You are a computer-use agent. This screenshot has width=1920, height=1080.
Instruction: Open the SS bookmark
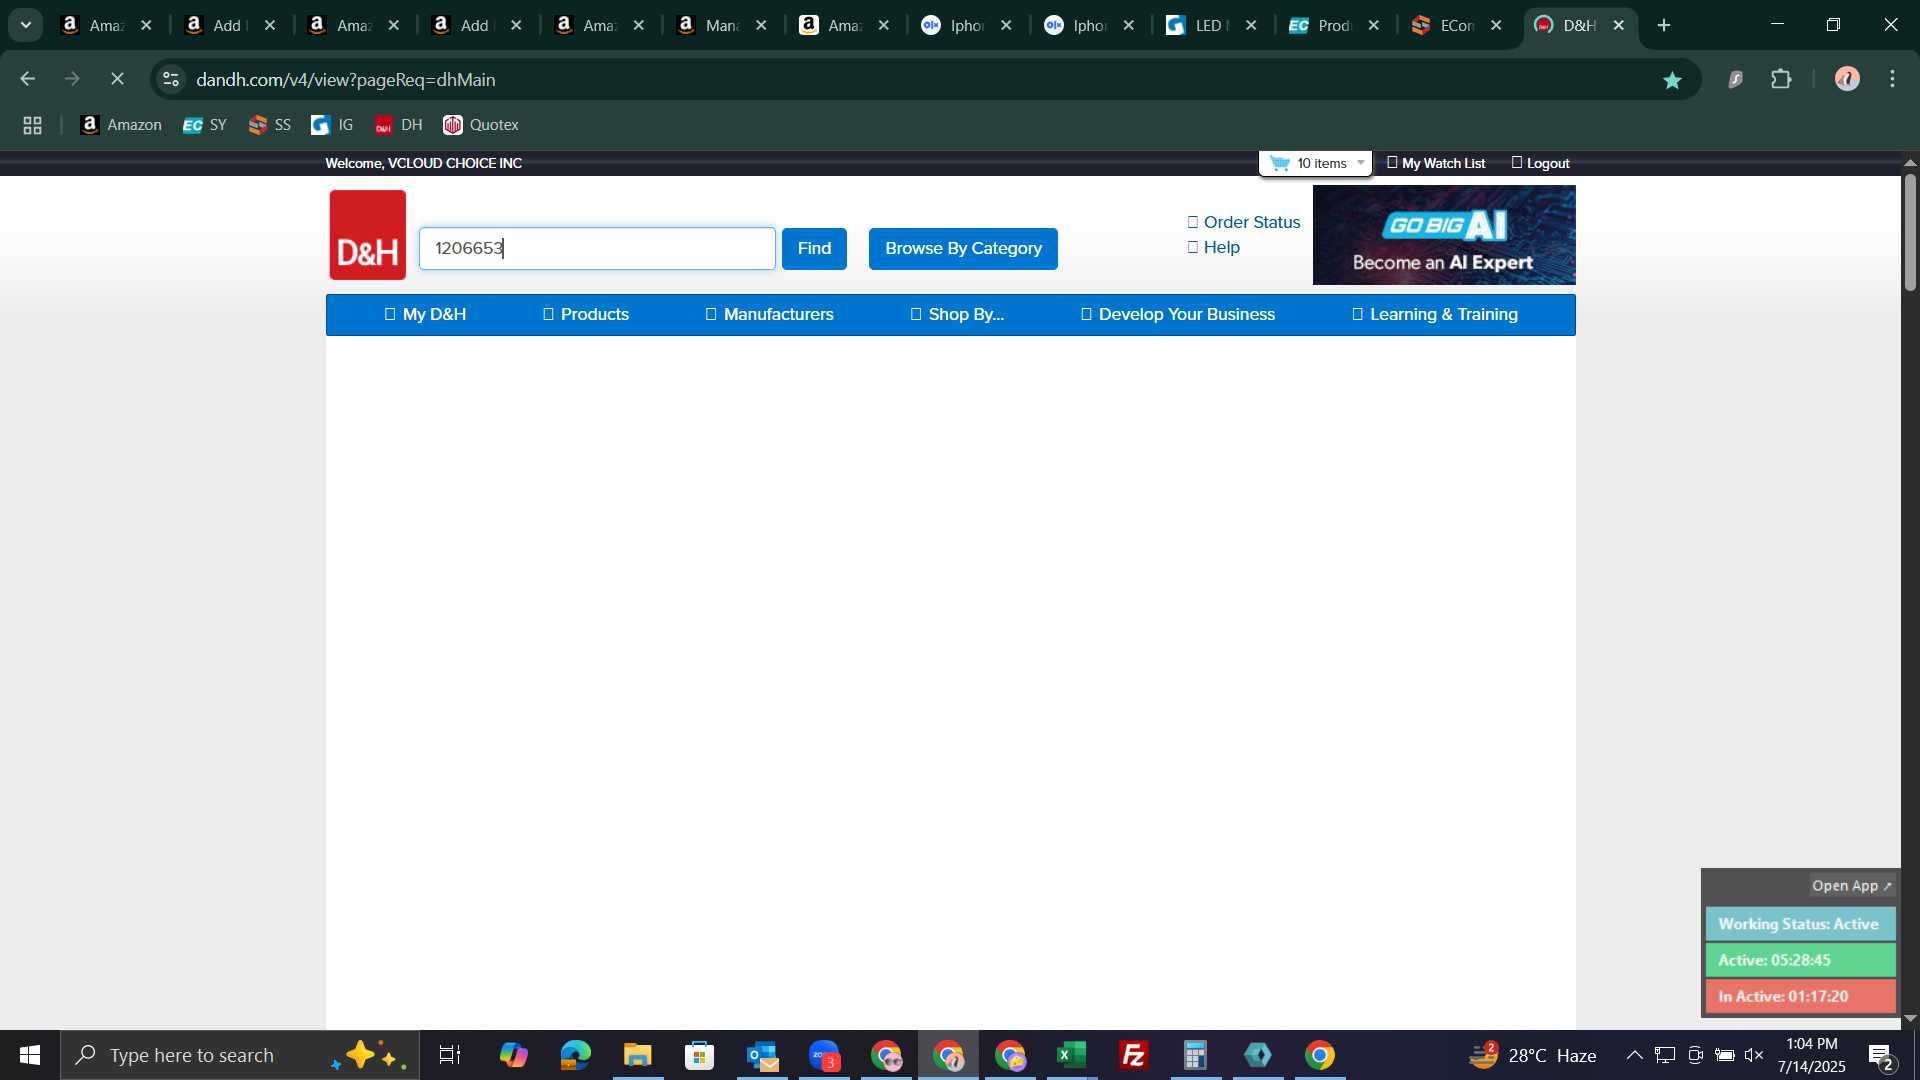tap(270, 125)
